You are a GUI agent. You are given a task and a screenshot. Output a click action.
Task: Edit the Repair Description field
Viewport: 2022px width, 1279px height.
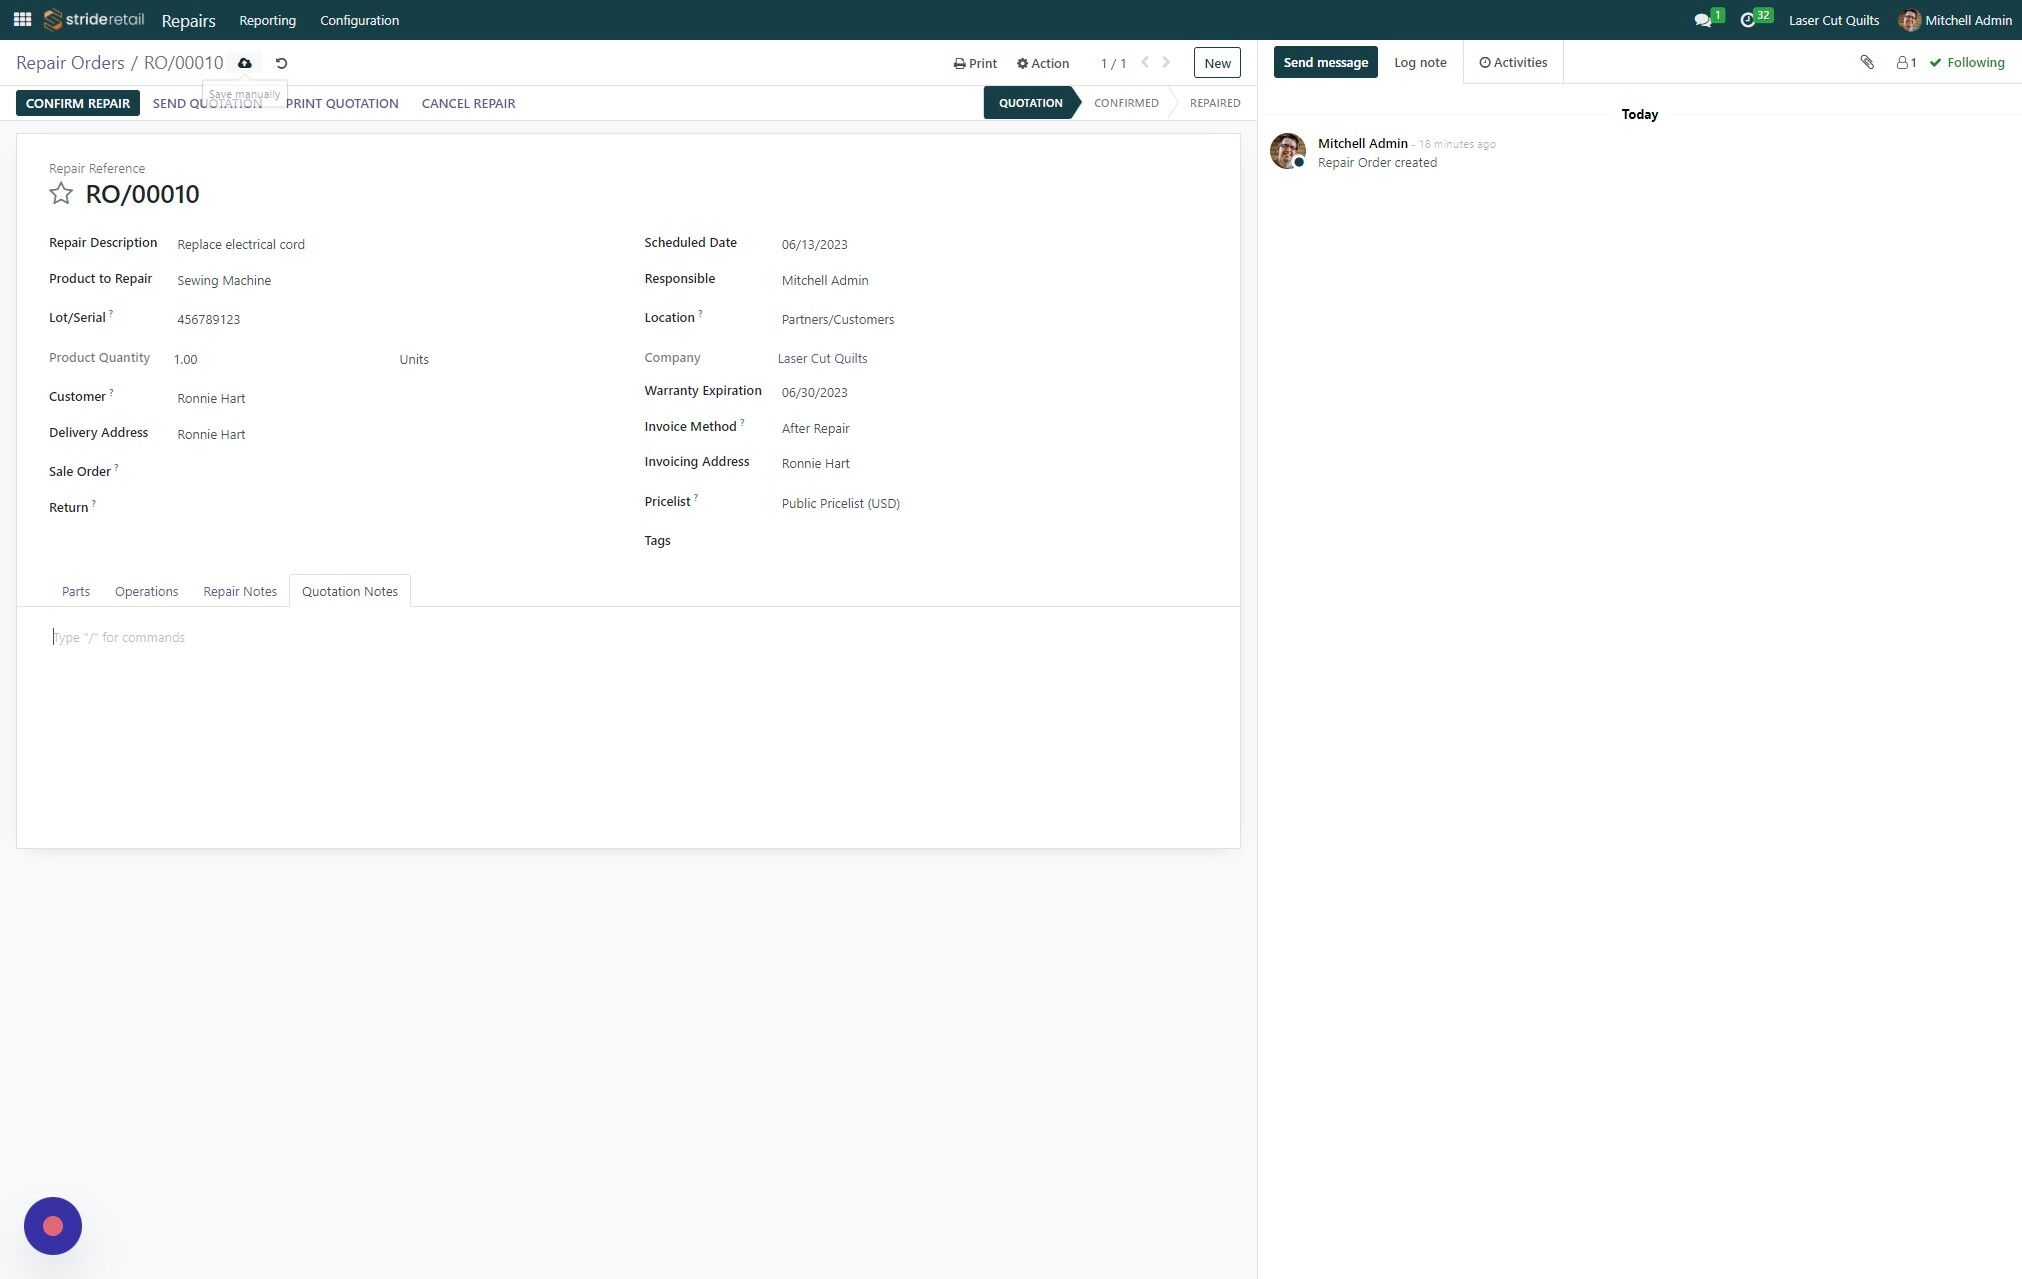pyautogui.click(x=393, y=244)
